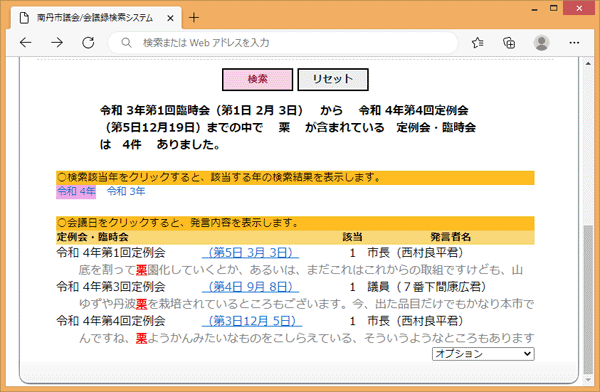Open the browser settings ellipsis menu

click(x=574, y=42)
